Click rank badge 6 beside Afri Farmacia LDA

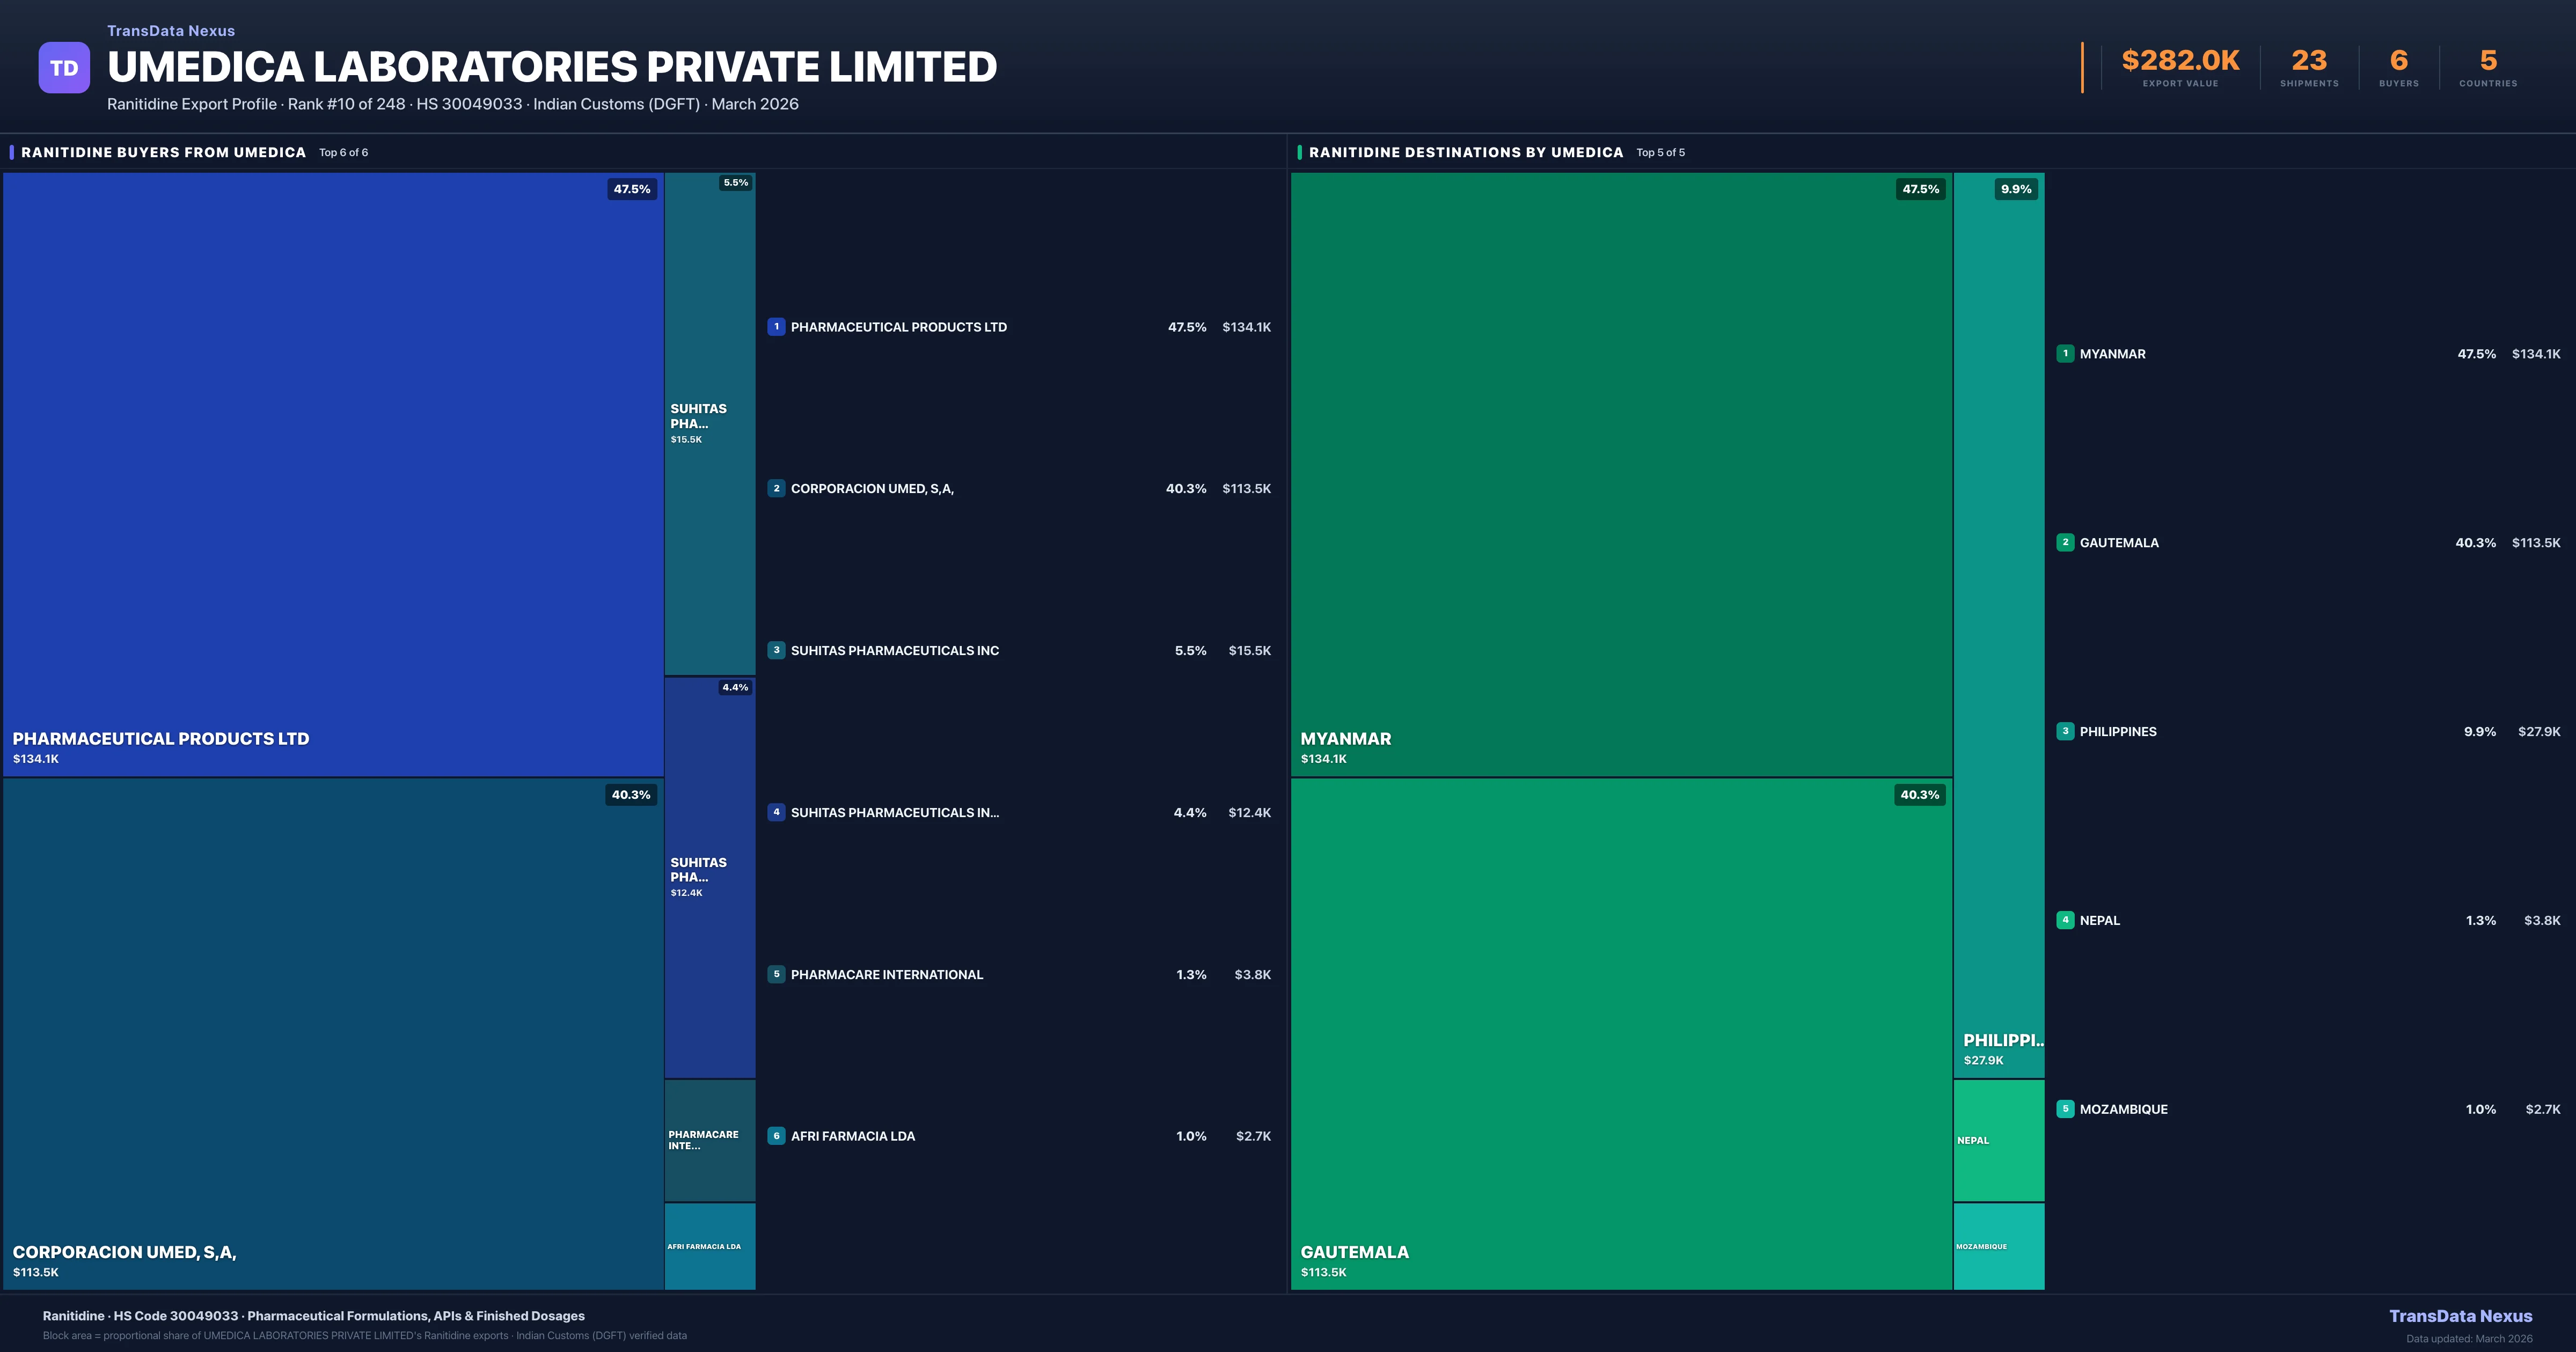pyautogui.click(x=776, y=1136)
